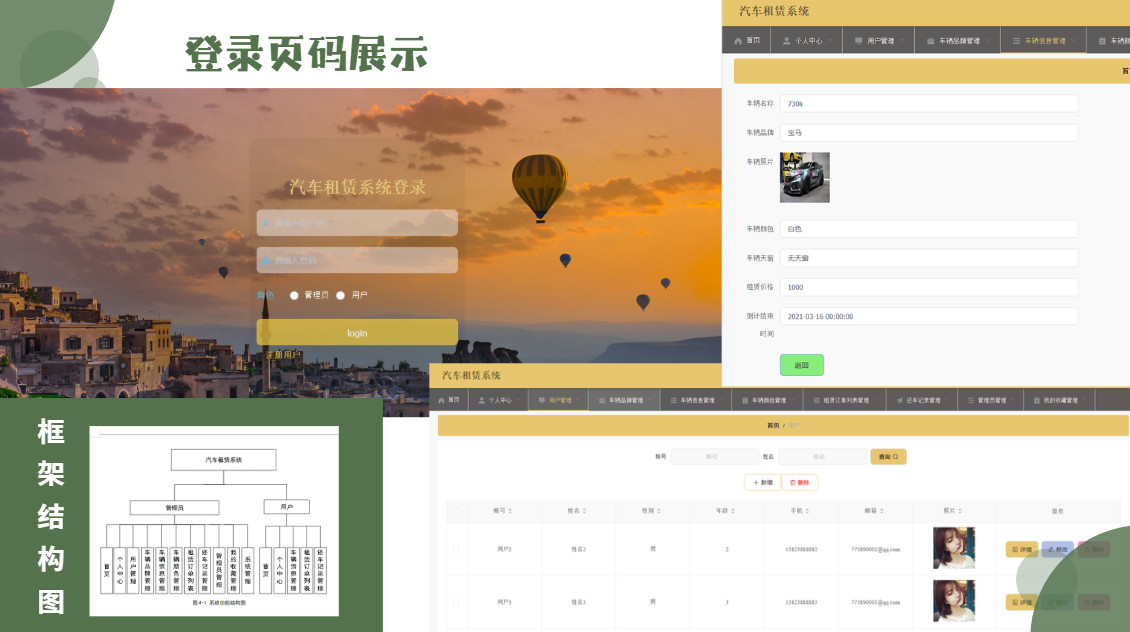Click the 查询 search button
Image resolution: width=1130 pixels, height=632 pixels.
click(x=888, y=457)
